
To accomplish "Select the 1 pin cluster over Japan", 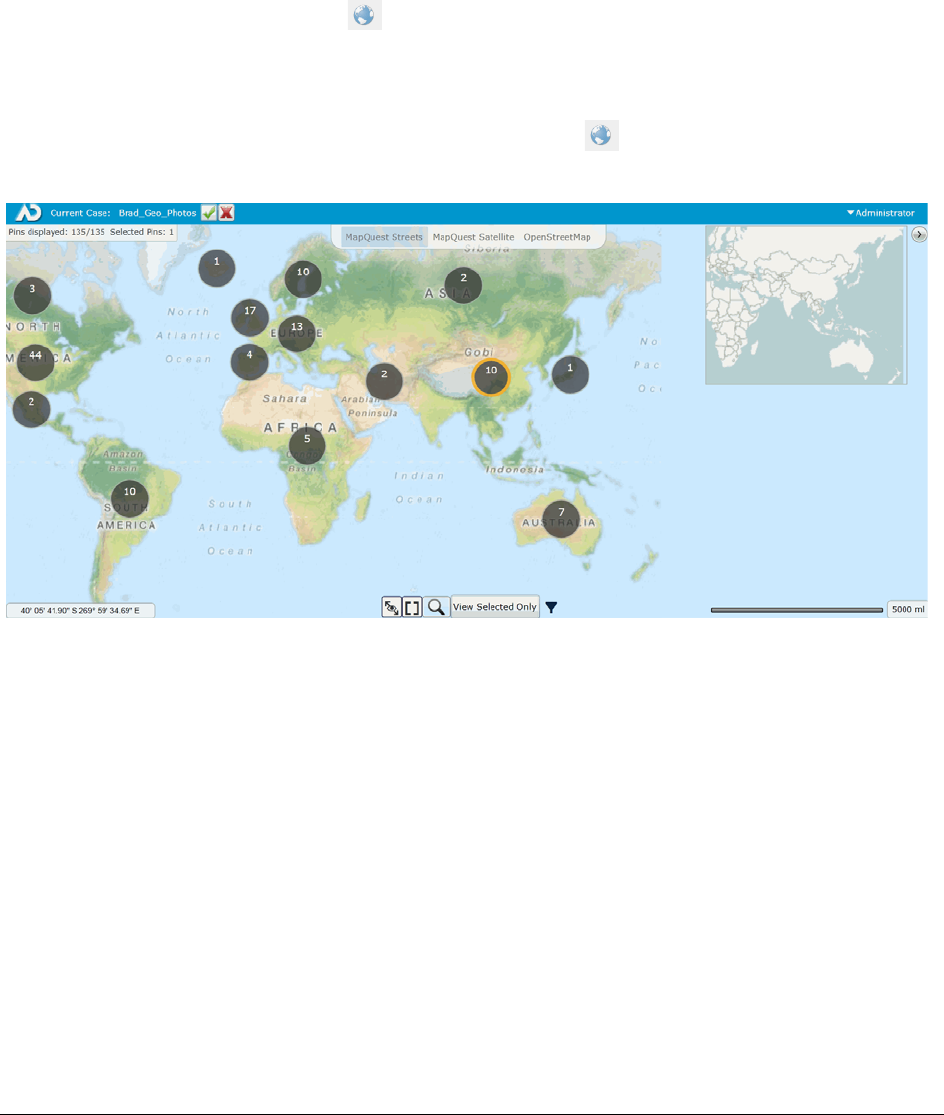I will coord(570,375).
